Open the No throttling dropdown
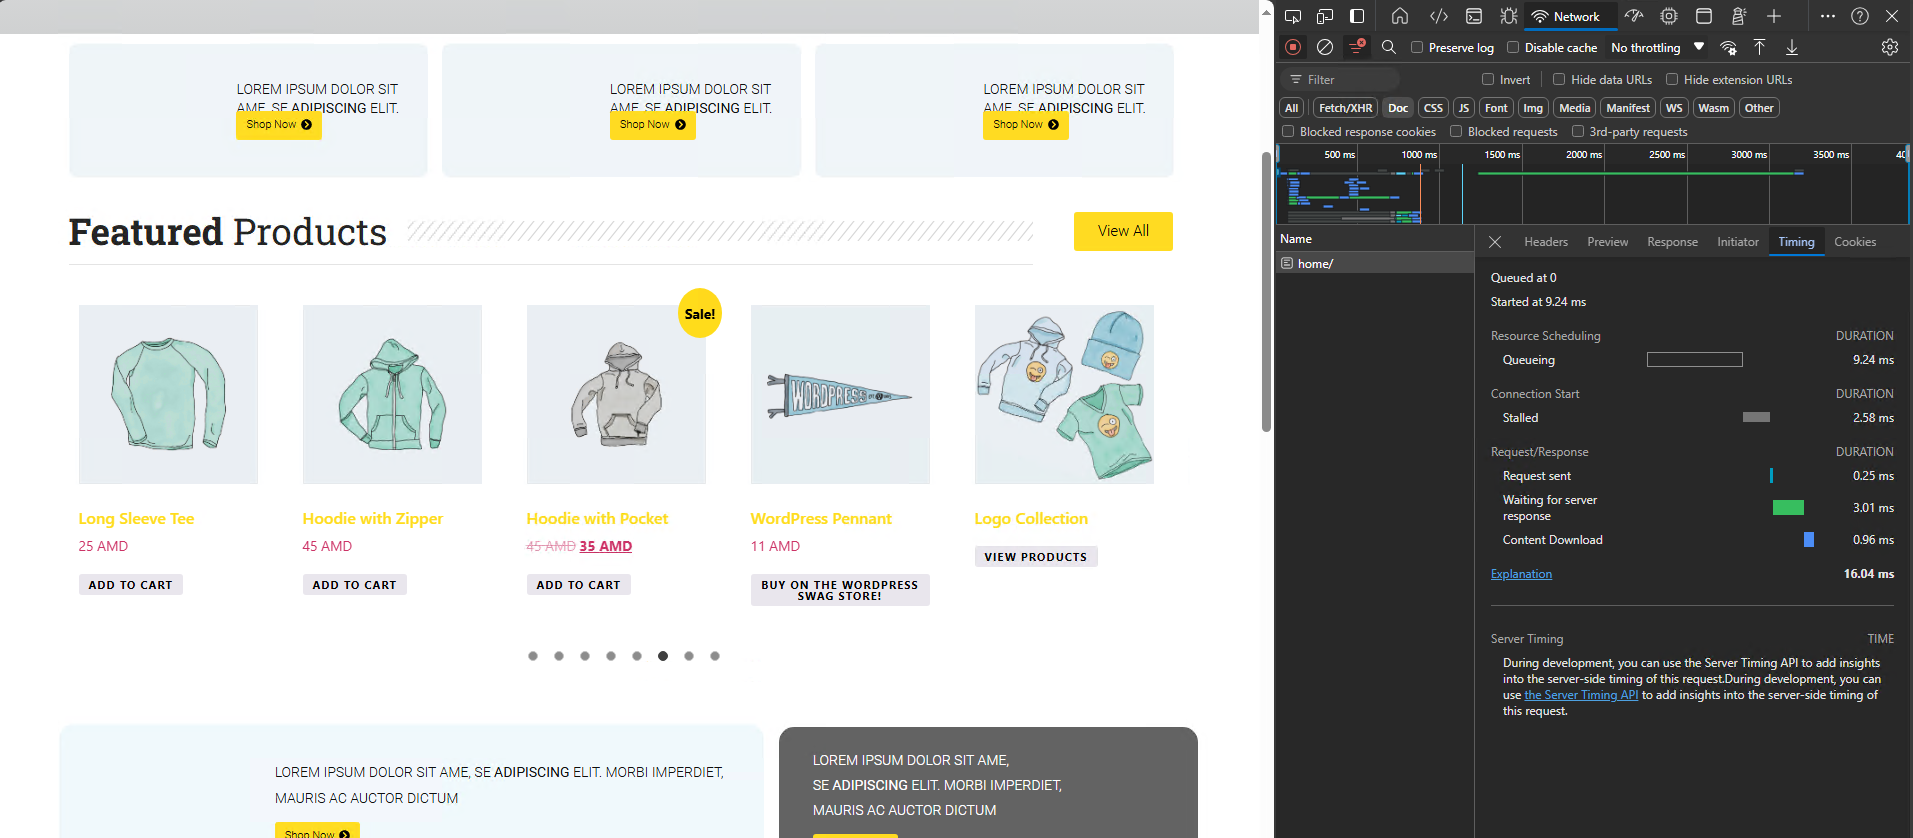Viewport: 1913px width, 838px height. click(1657, 47)
